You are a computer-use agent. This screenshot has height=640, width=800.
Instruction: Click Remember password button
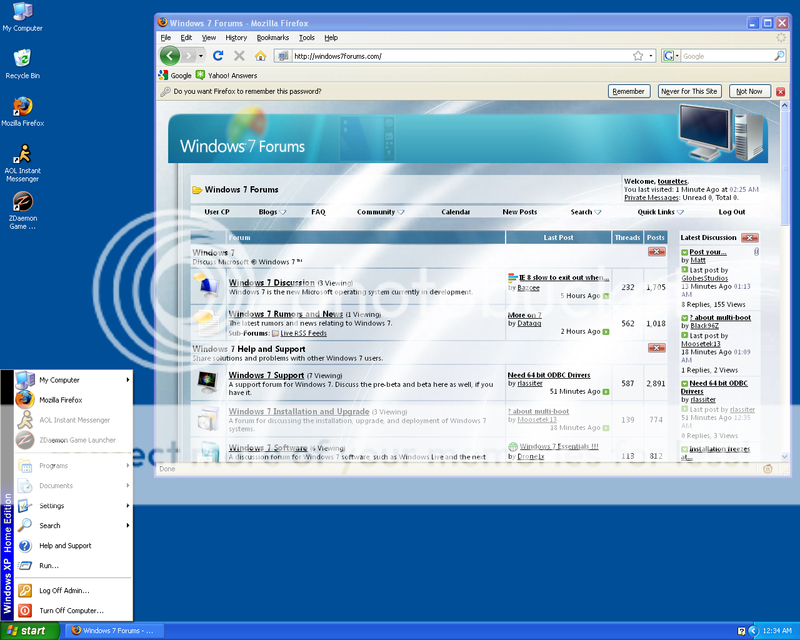pyautogui.click(x=629, y=91)
